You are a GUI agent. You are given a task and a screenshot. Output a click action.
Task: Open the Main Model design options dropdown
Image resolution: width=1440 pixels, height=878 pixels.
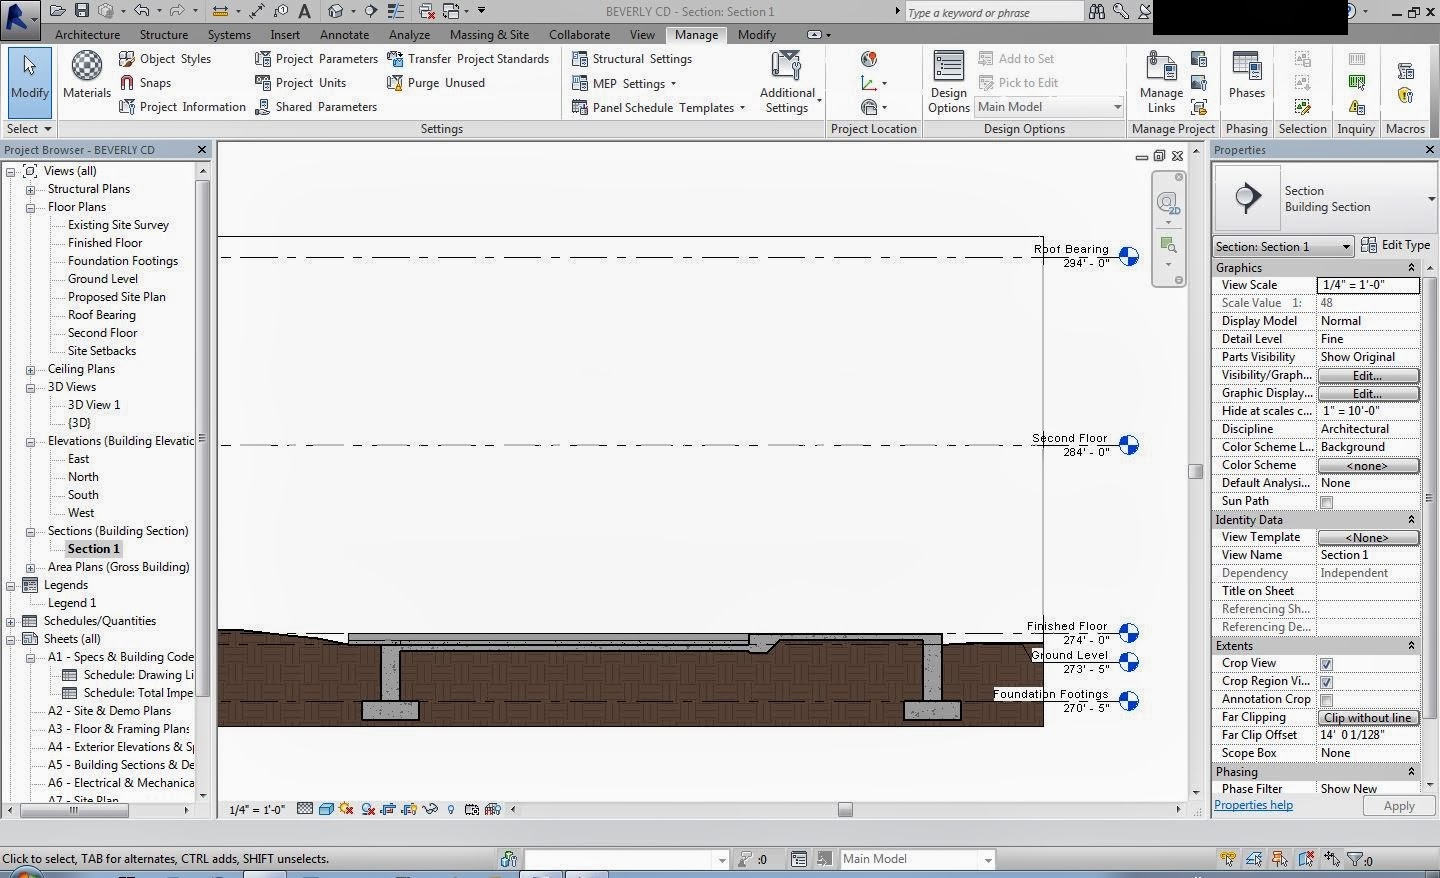click(x=1117, y=106)
